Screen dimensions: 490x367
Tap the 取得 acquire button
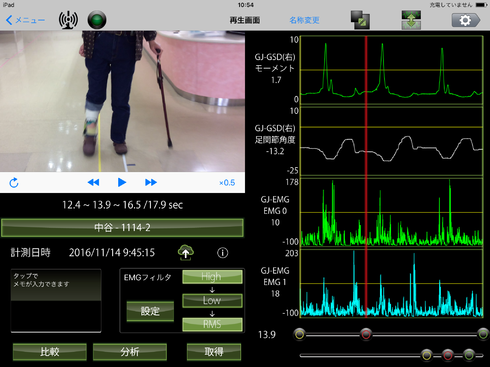214,352
